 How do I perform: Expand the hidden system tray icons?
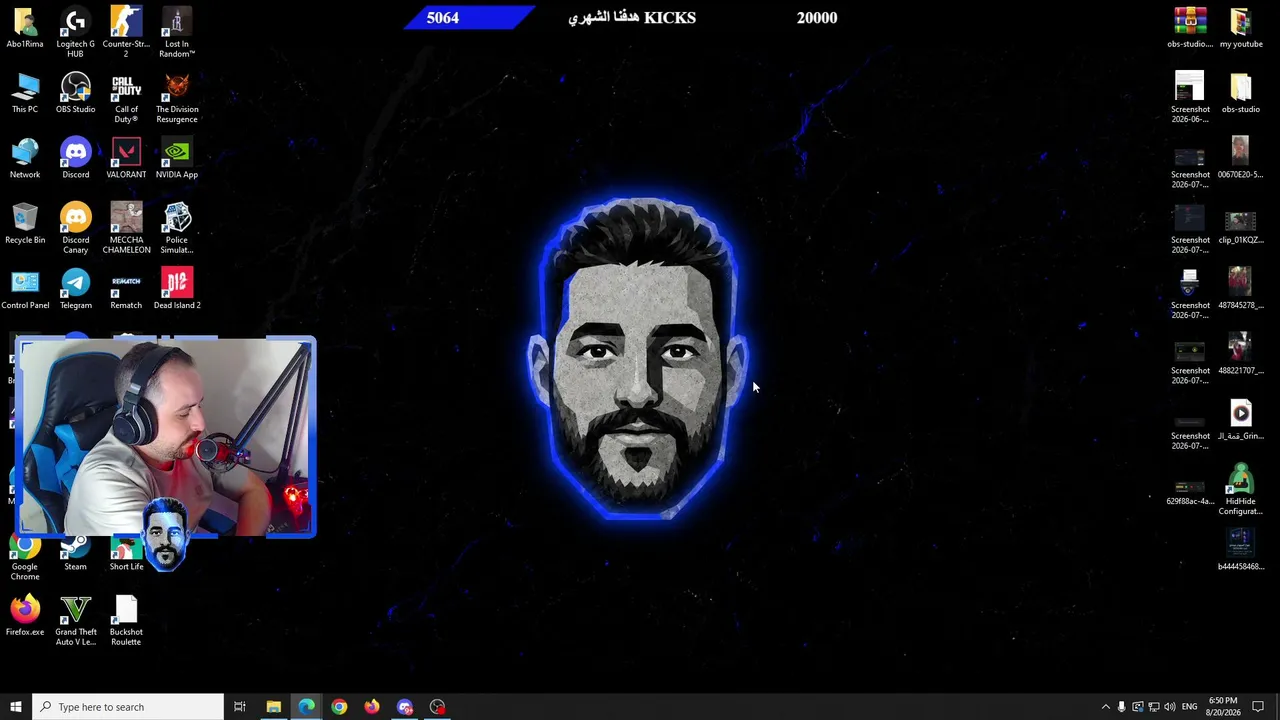pyautogui.click(x=1105, y=707)
